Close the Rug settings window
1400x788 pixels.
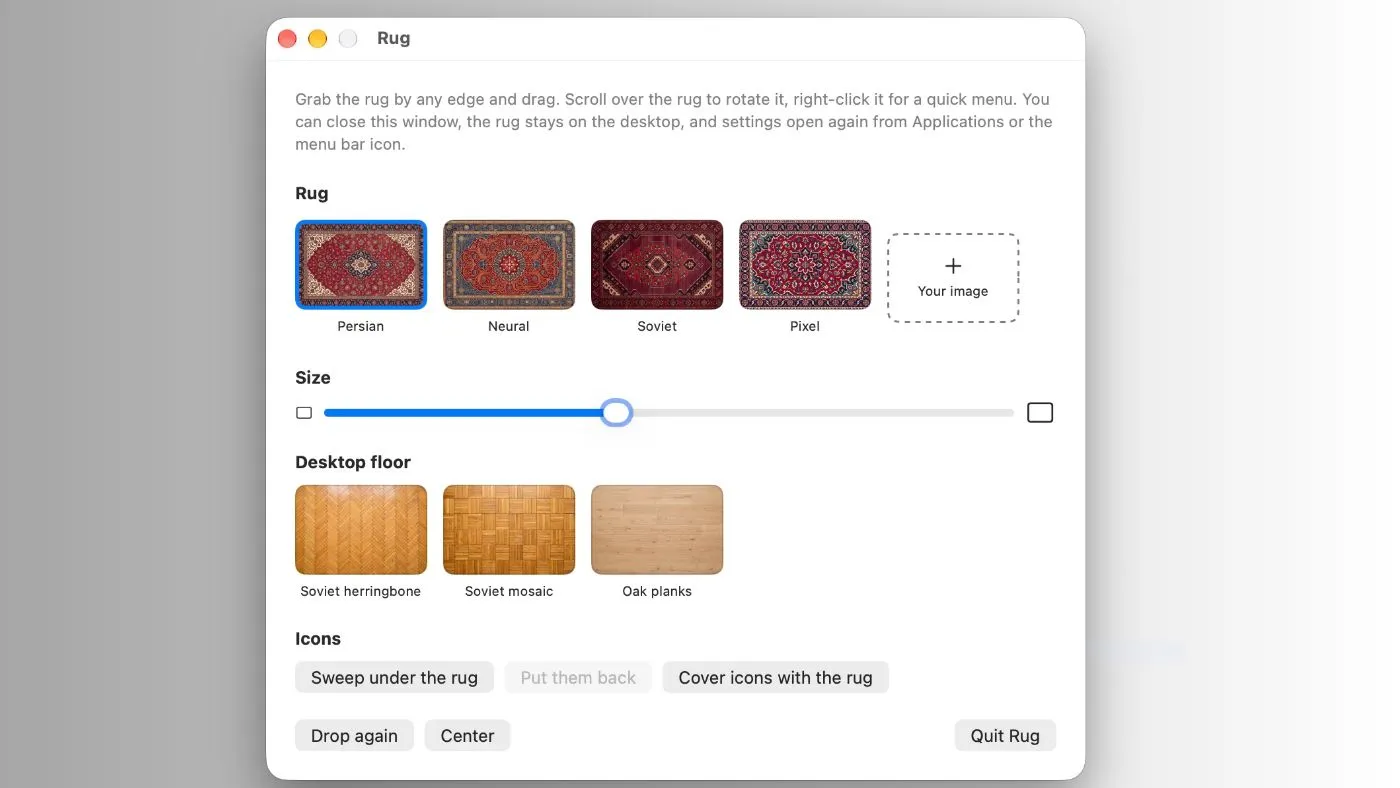287,39
